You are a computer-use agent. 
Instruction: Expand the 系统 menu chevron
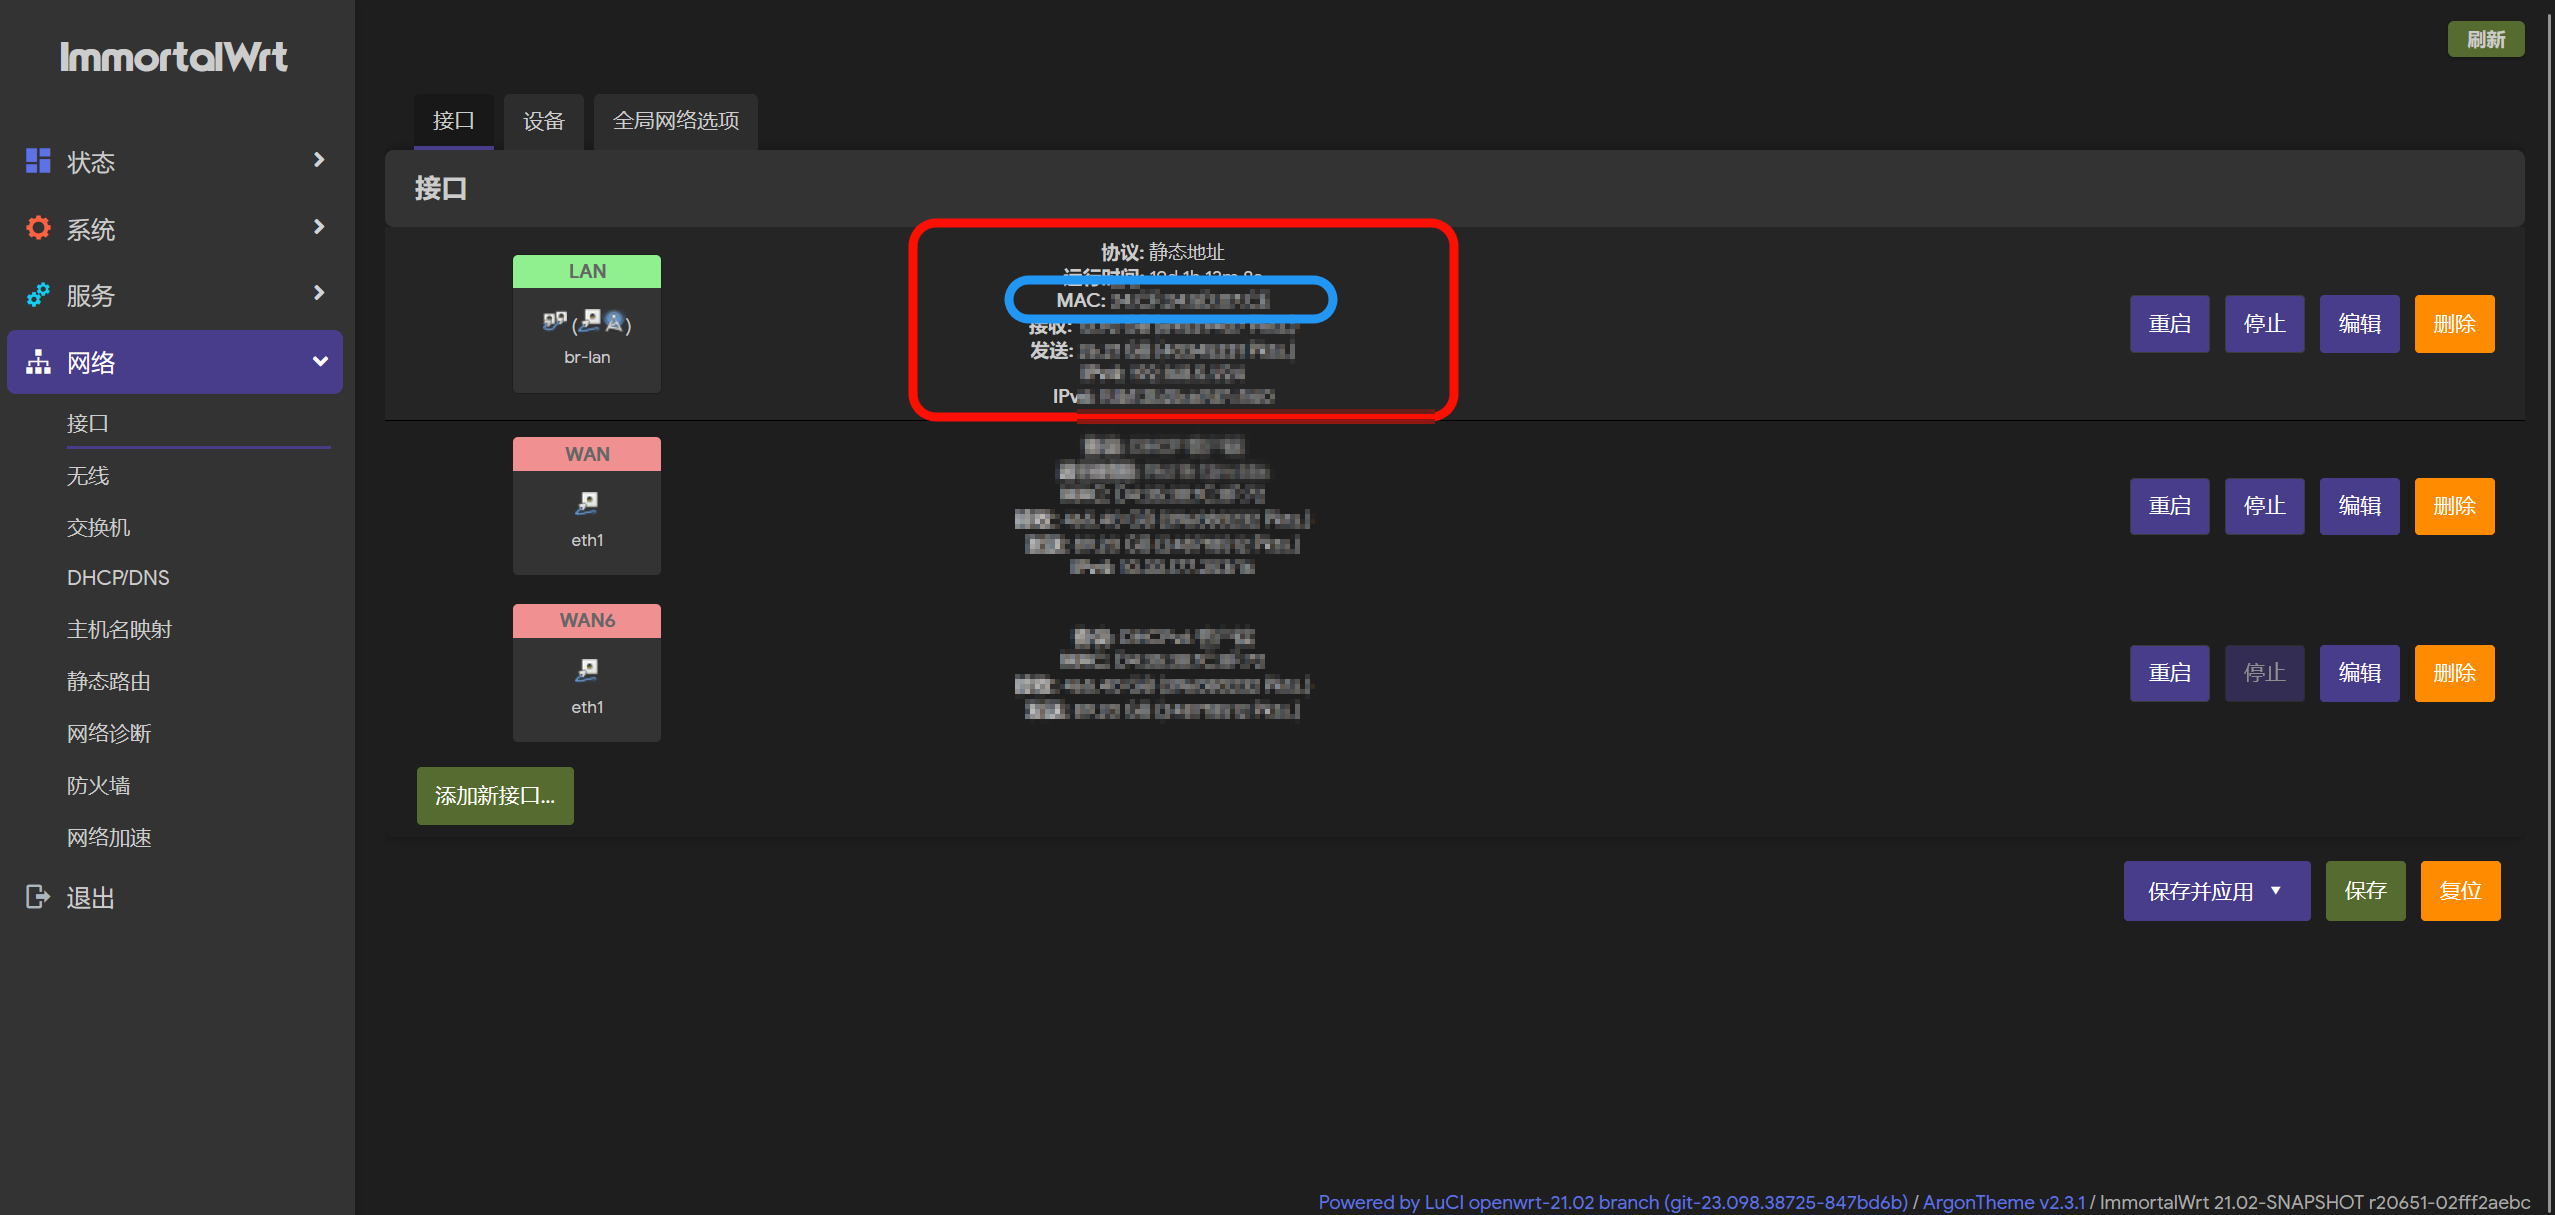pyautogui.click(x=319, y=227)
